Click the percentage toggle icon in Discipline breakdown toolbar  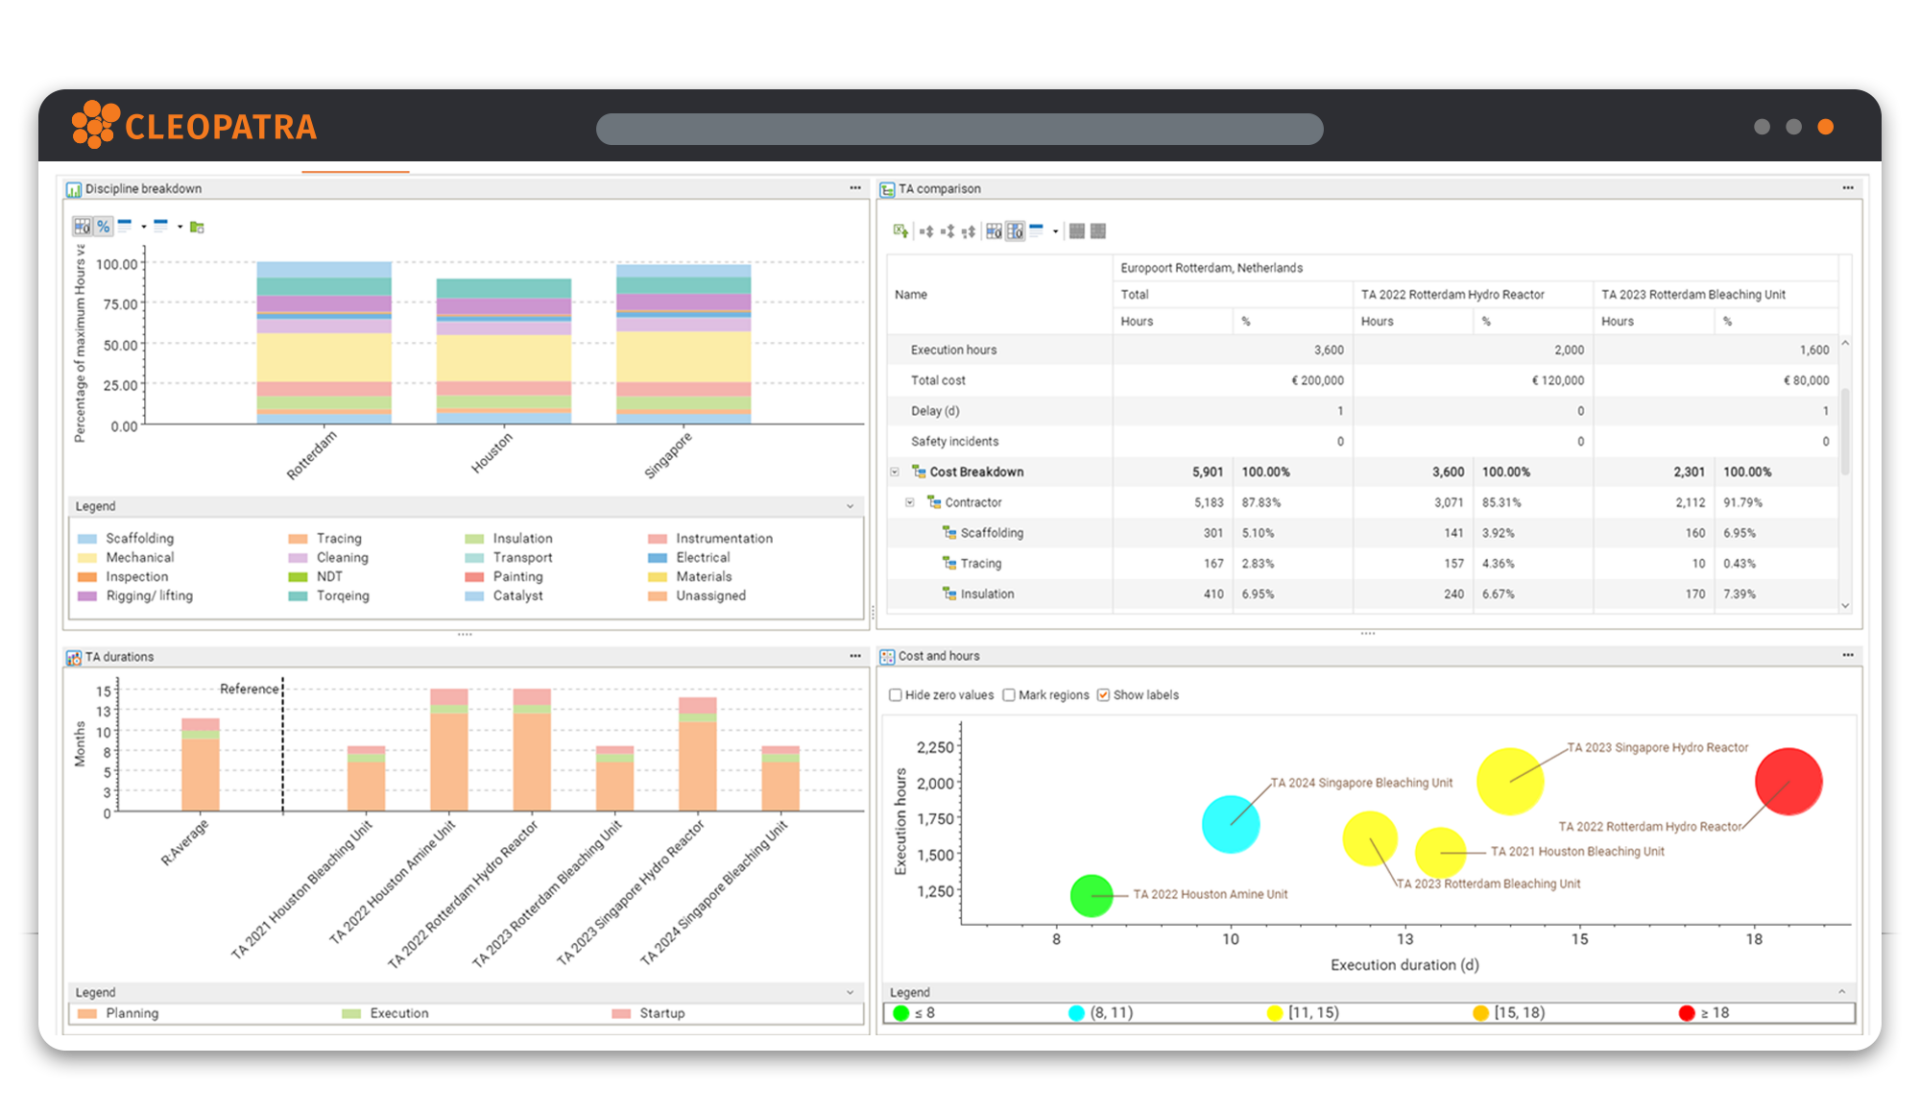[x=103, y=227]
